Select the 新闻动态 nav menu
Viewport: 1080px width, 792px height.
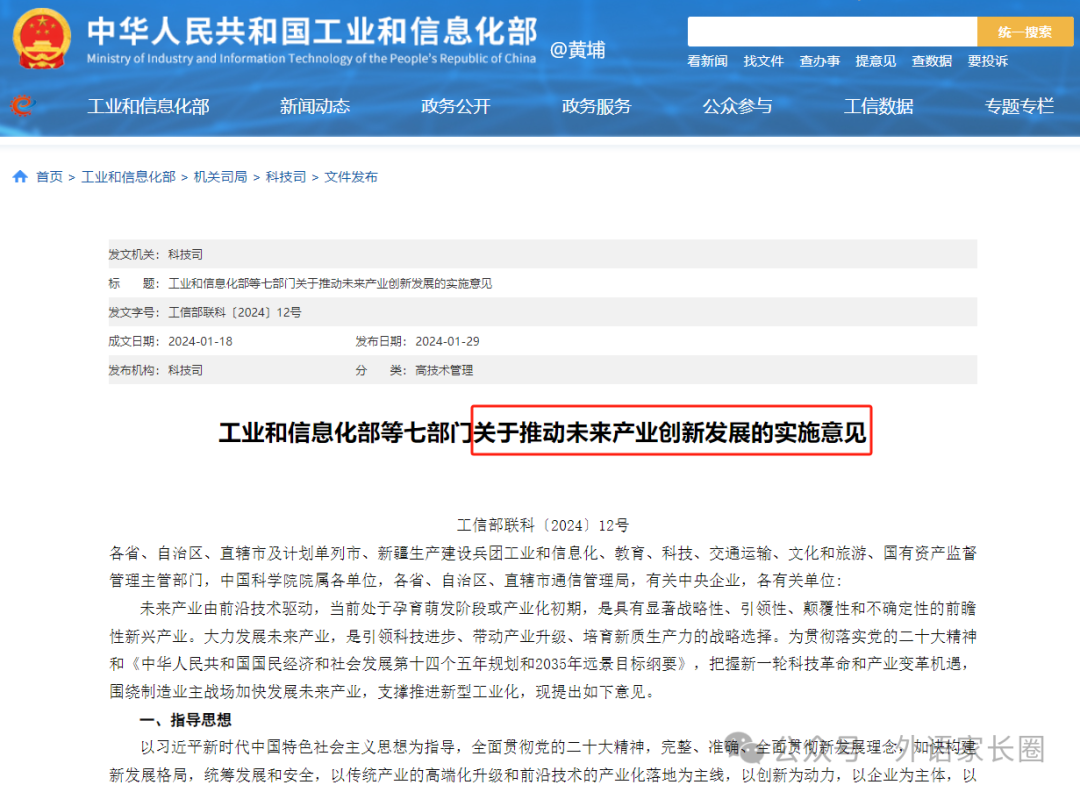(x=315, y=106)
